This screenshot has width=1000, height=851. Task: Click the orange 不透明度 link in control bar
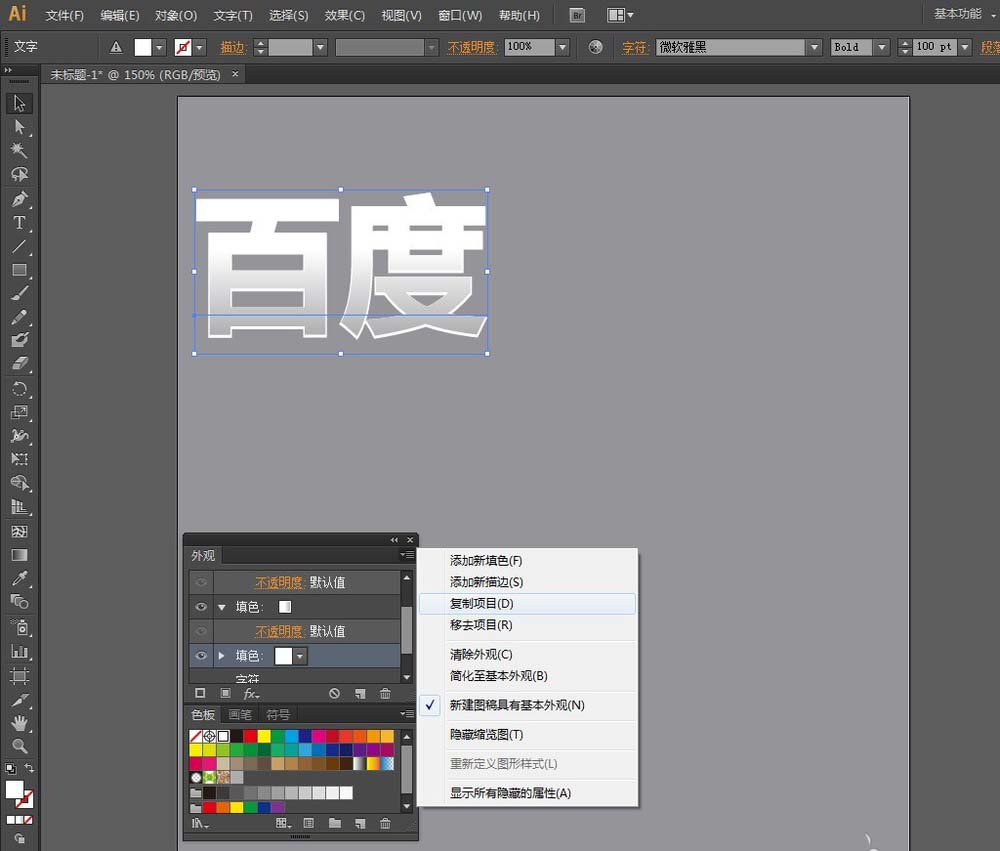pyautogui.click(x=472, y=47)
